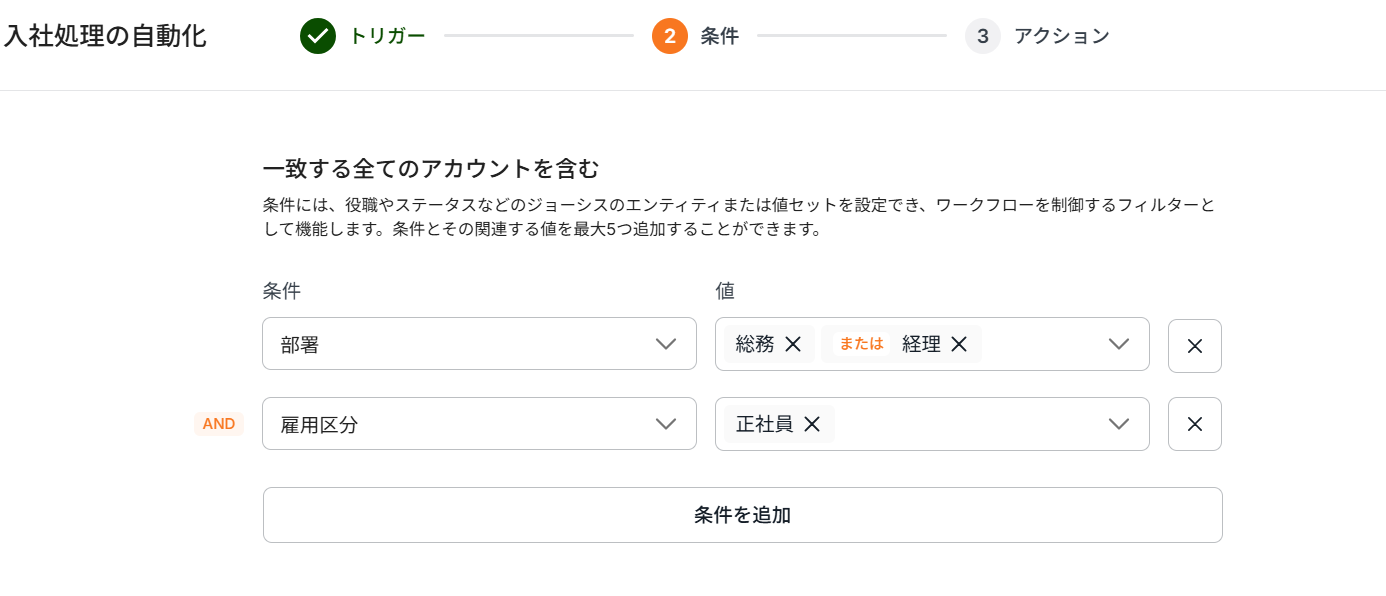Screen dimensions: 1386x596
Task: Jump to the アクション step
Action: tap(1062, 36)
